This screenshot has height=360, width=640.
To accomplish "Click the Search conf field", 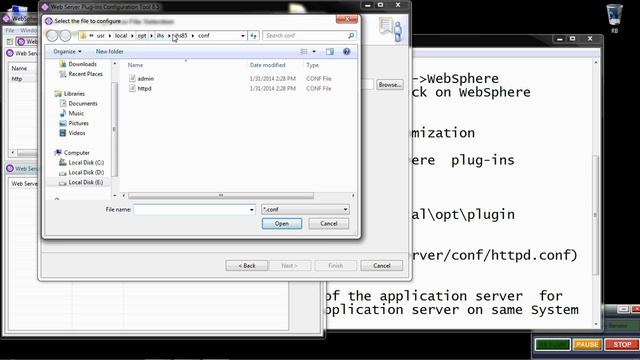I will 304,36.
